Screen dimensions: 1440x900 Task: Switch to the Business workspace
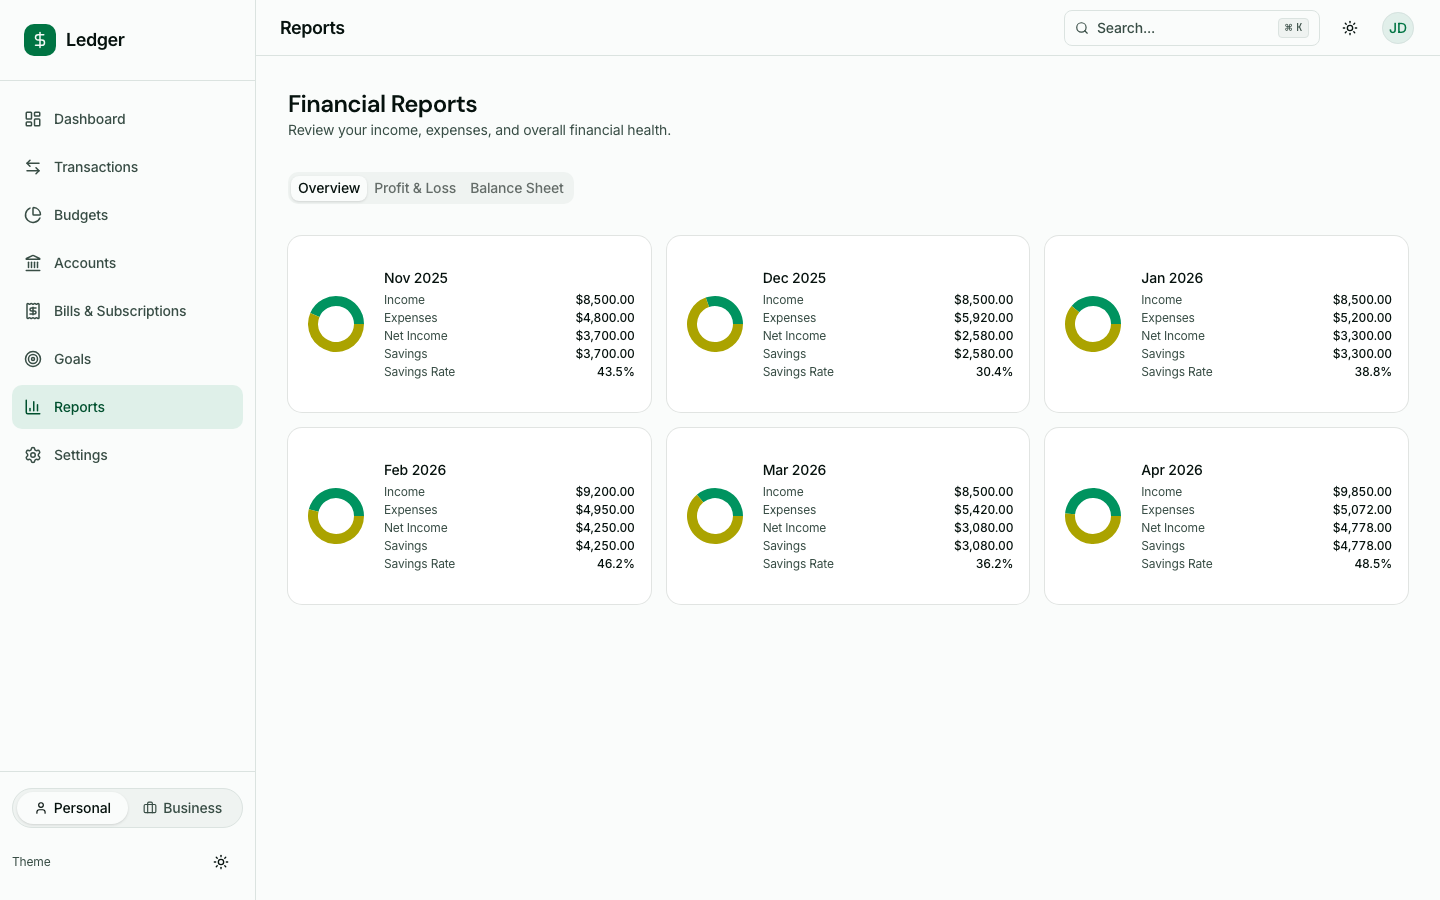183,807
